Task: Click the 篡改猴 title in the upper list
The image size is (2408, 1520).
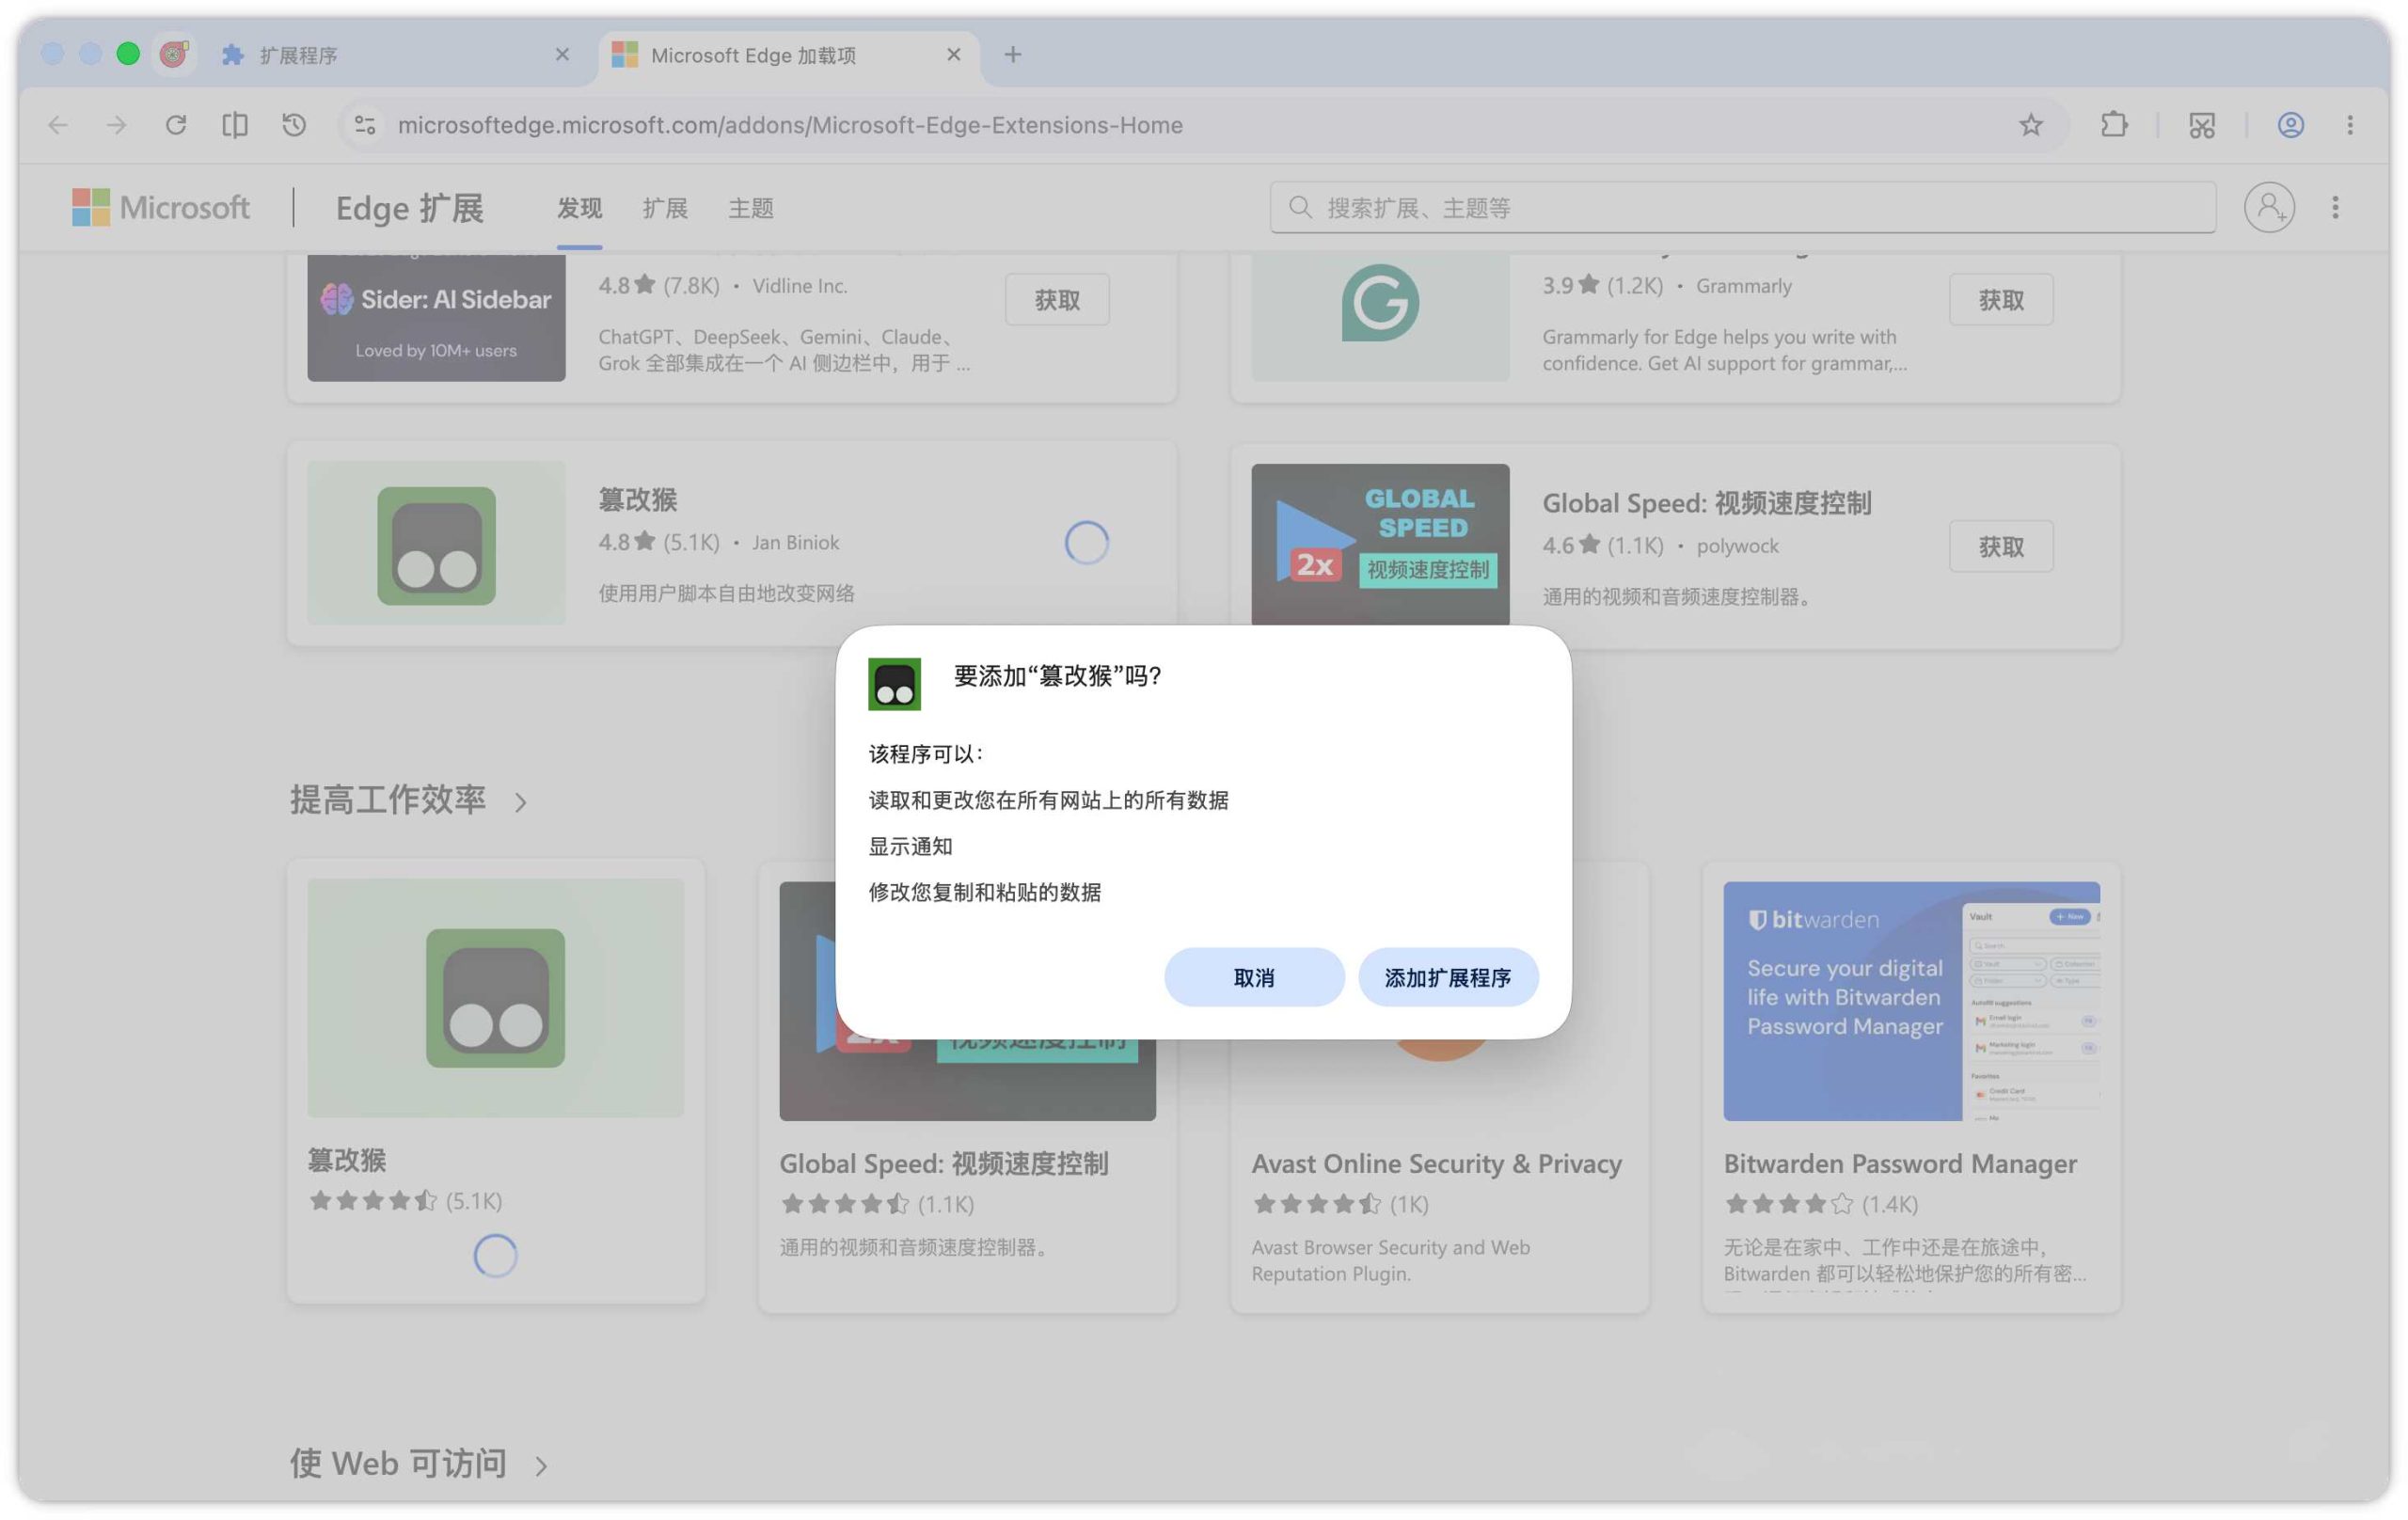Action: click(637, 499)
